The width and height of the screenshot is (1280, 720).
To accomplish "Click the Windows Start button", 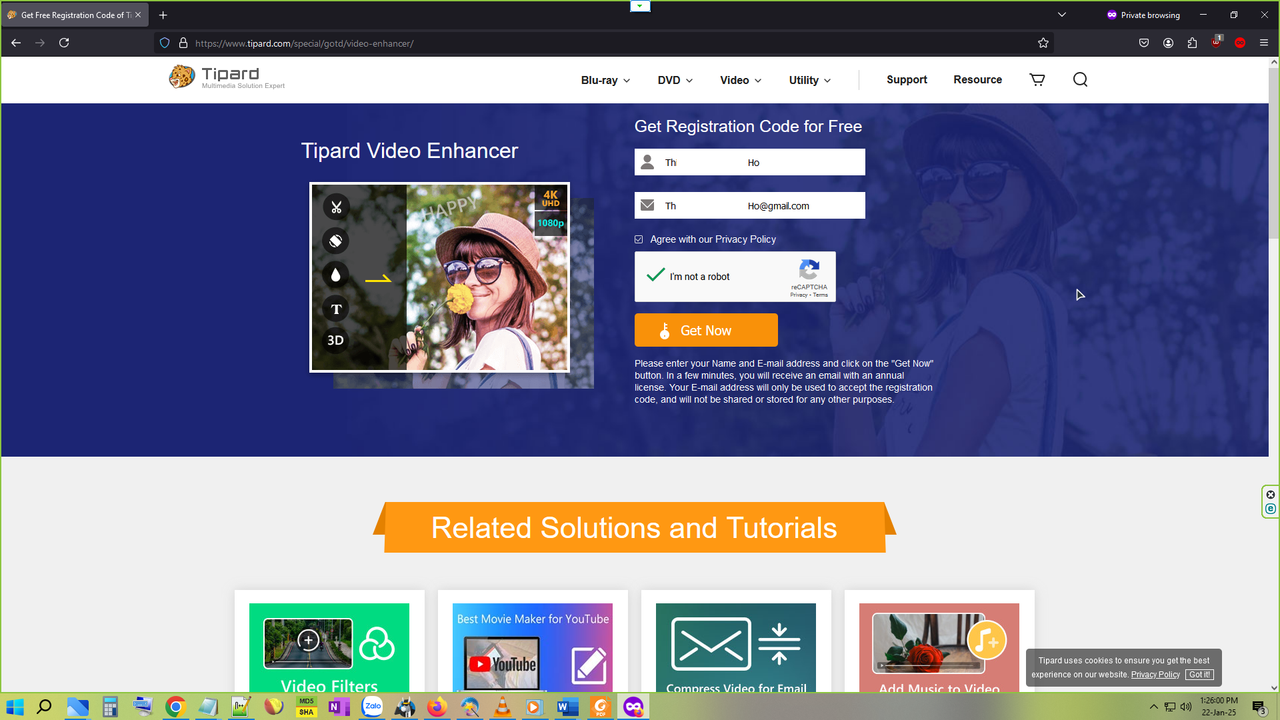I will [14, 707].
